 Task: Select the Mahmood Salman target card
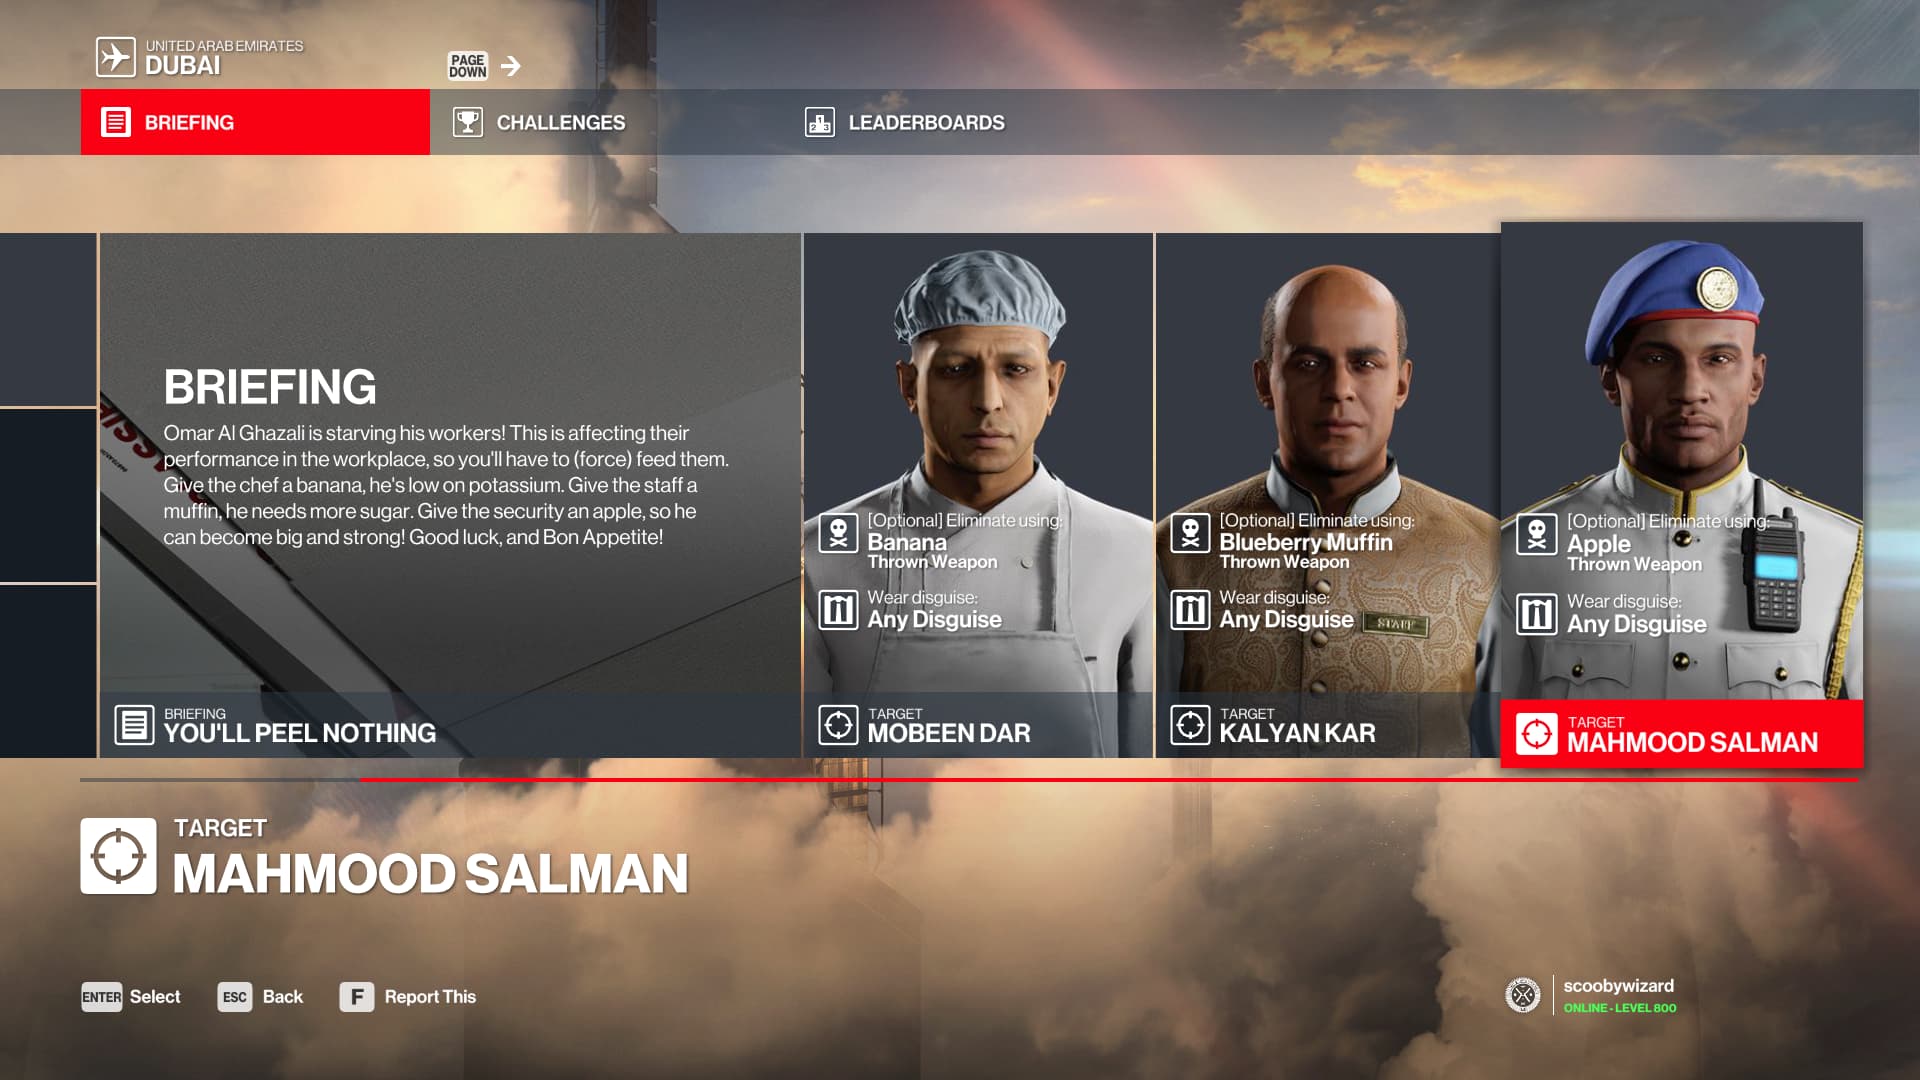[1681, 495]
